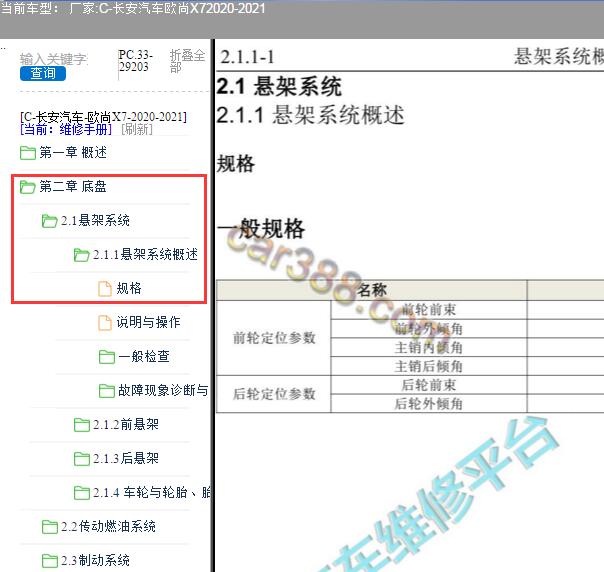Click the 当前车型 title bar text

(x=133, y=8)
